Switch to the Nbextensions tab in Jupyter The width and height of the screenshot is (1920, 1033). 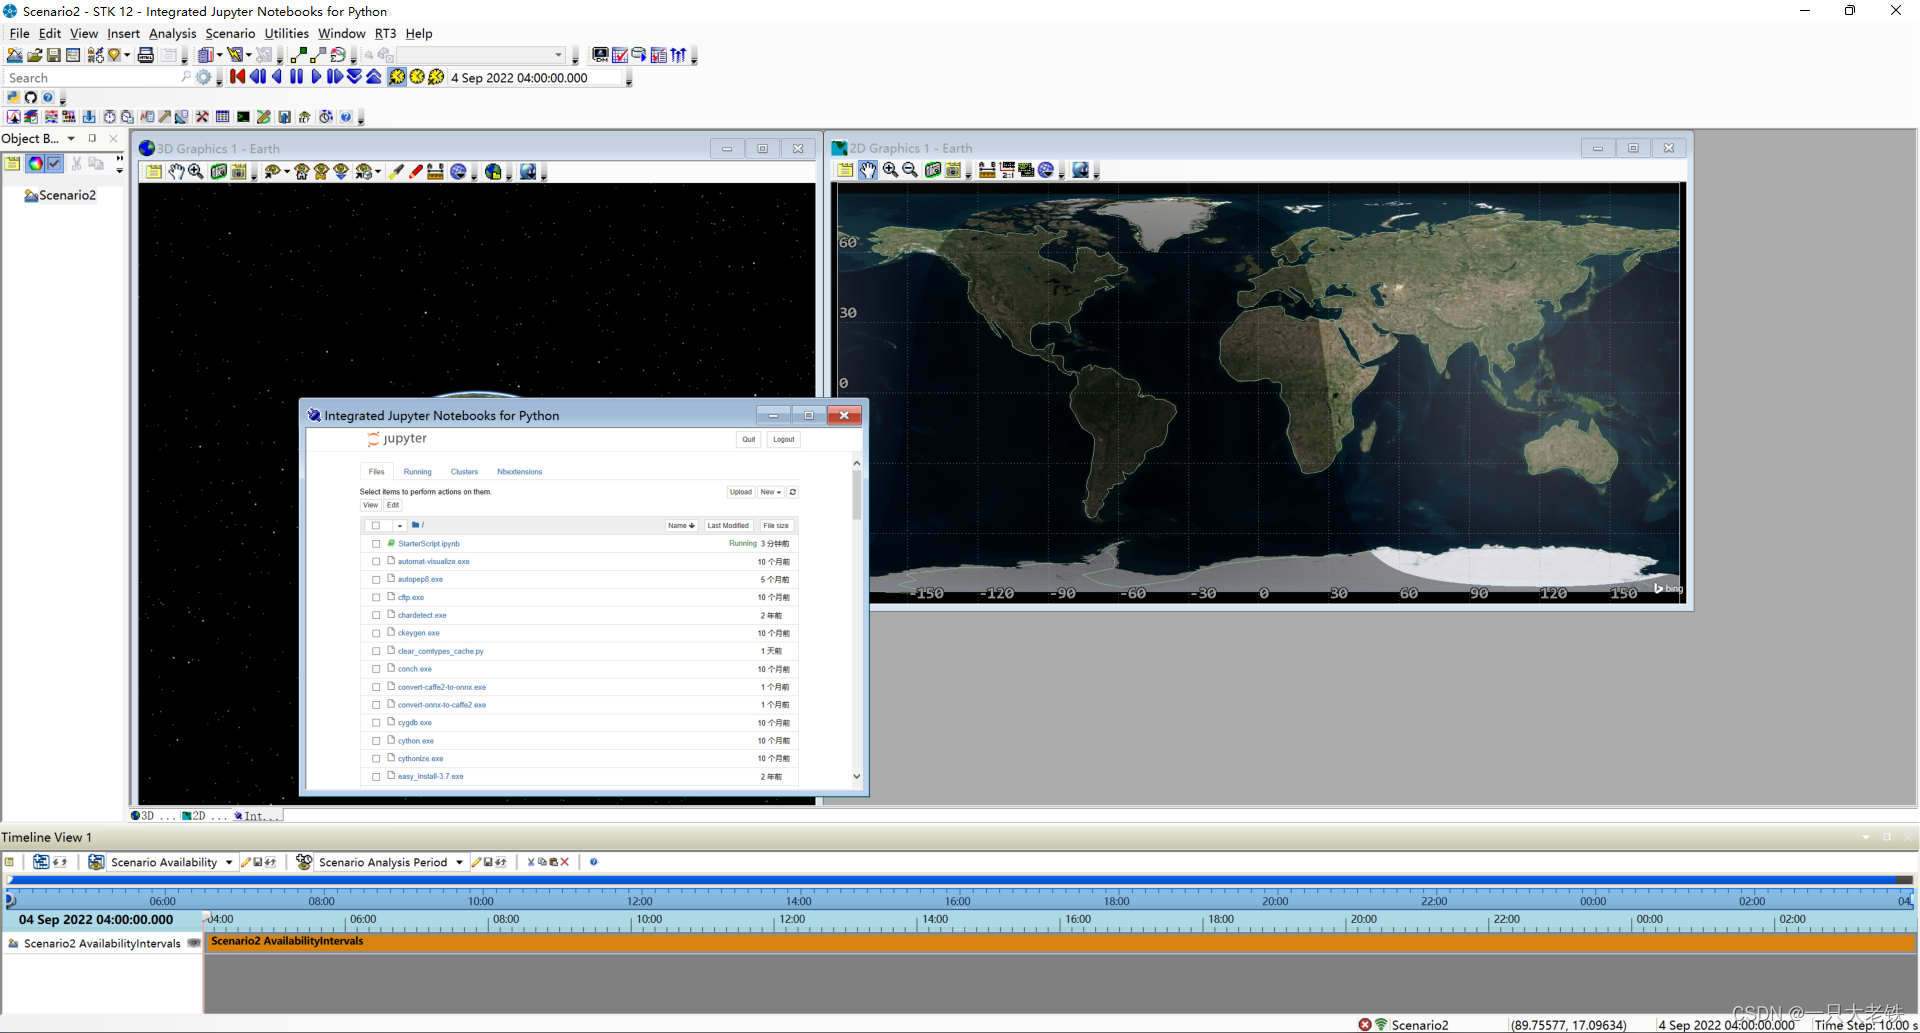pos(519,472)
